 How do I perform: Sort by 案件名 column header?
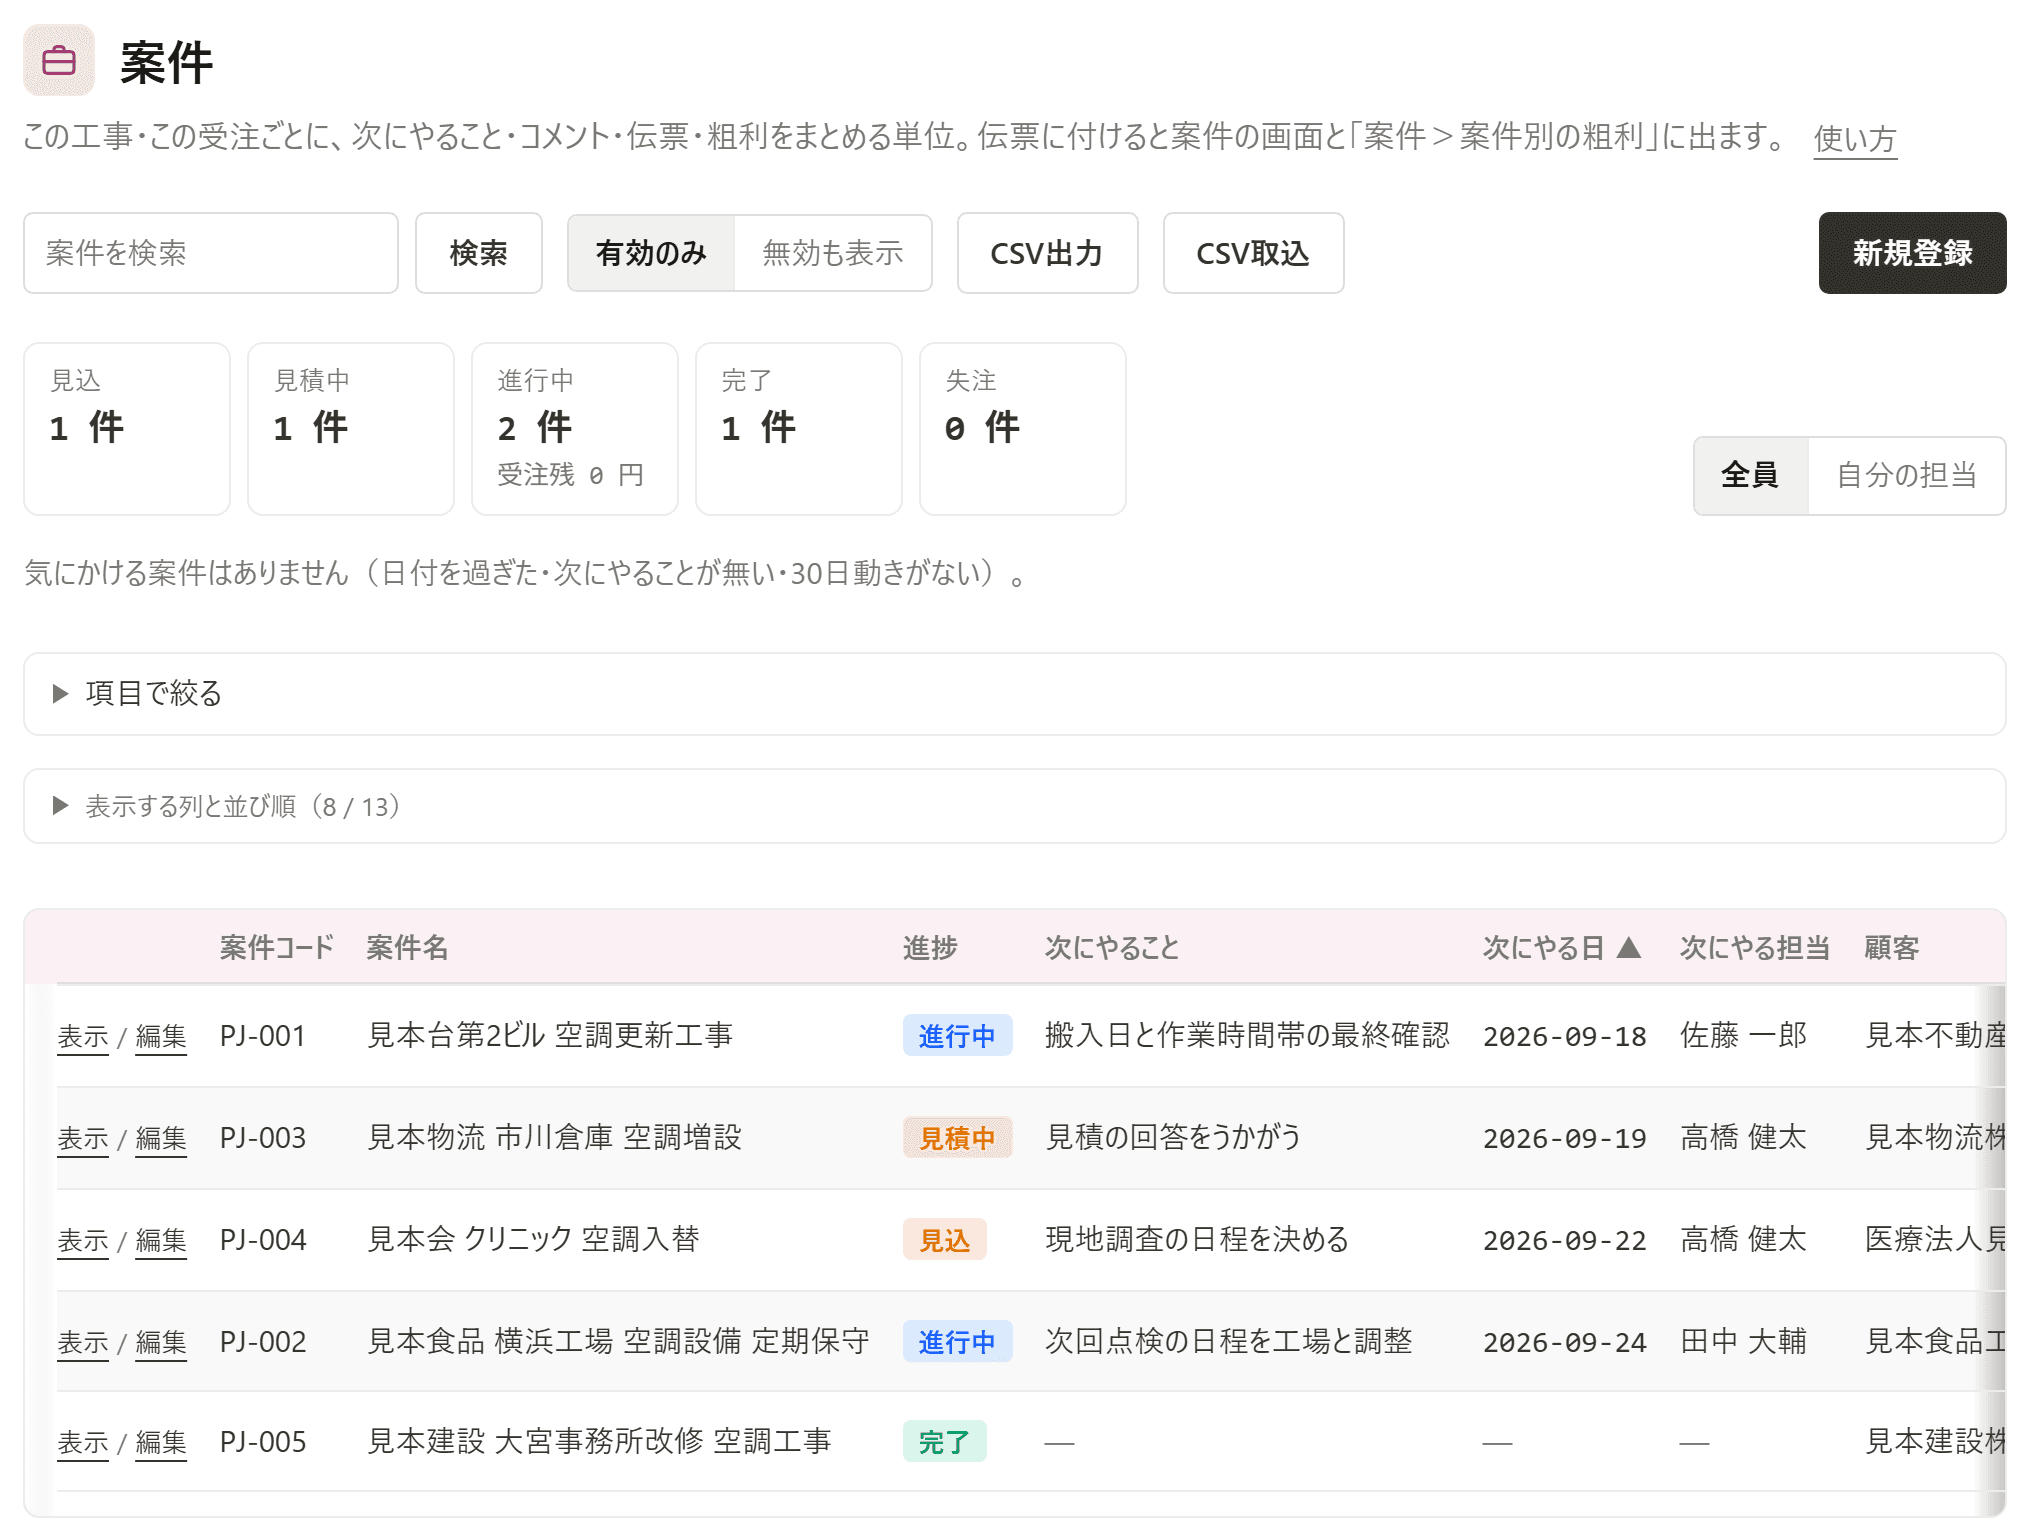tap(407, 947)
